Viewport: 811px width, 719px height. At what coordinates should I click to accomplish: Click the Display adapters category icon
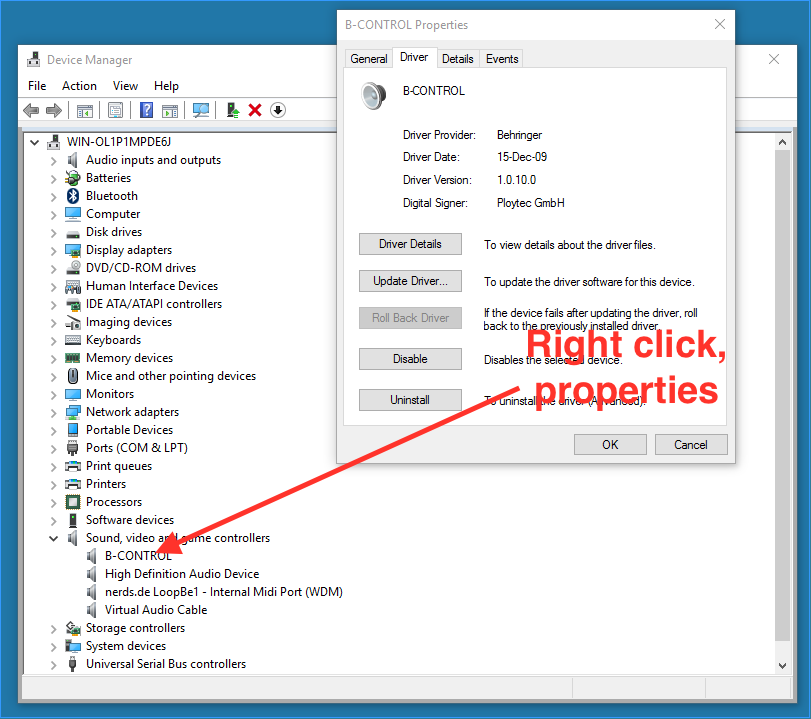[x=73, y=250]
